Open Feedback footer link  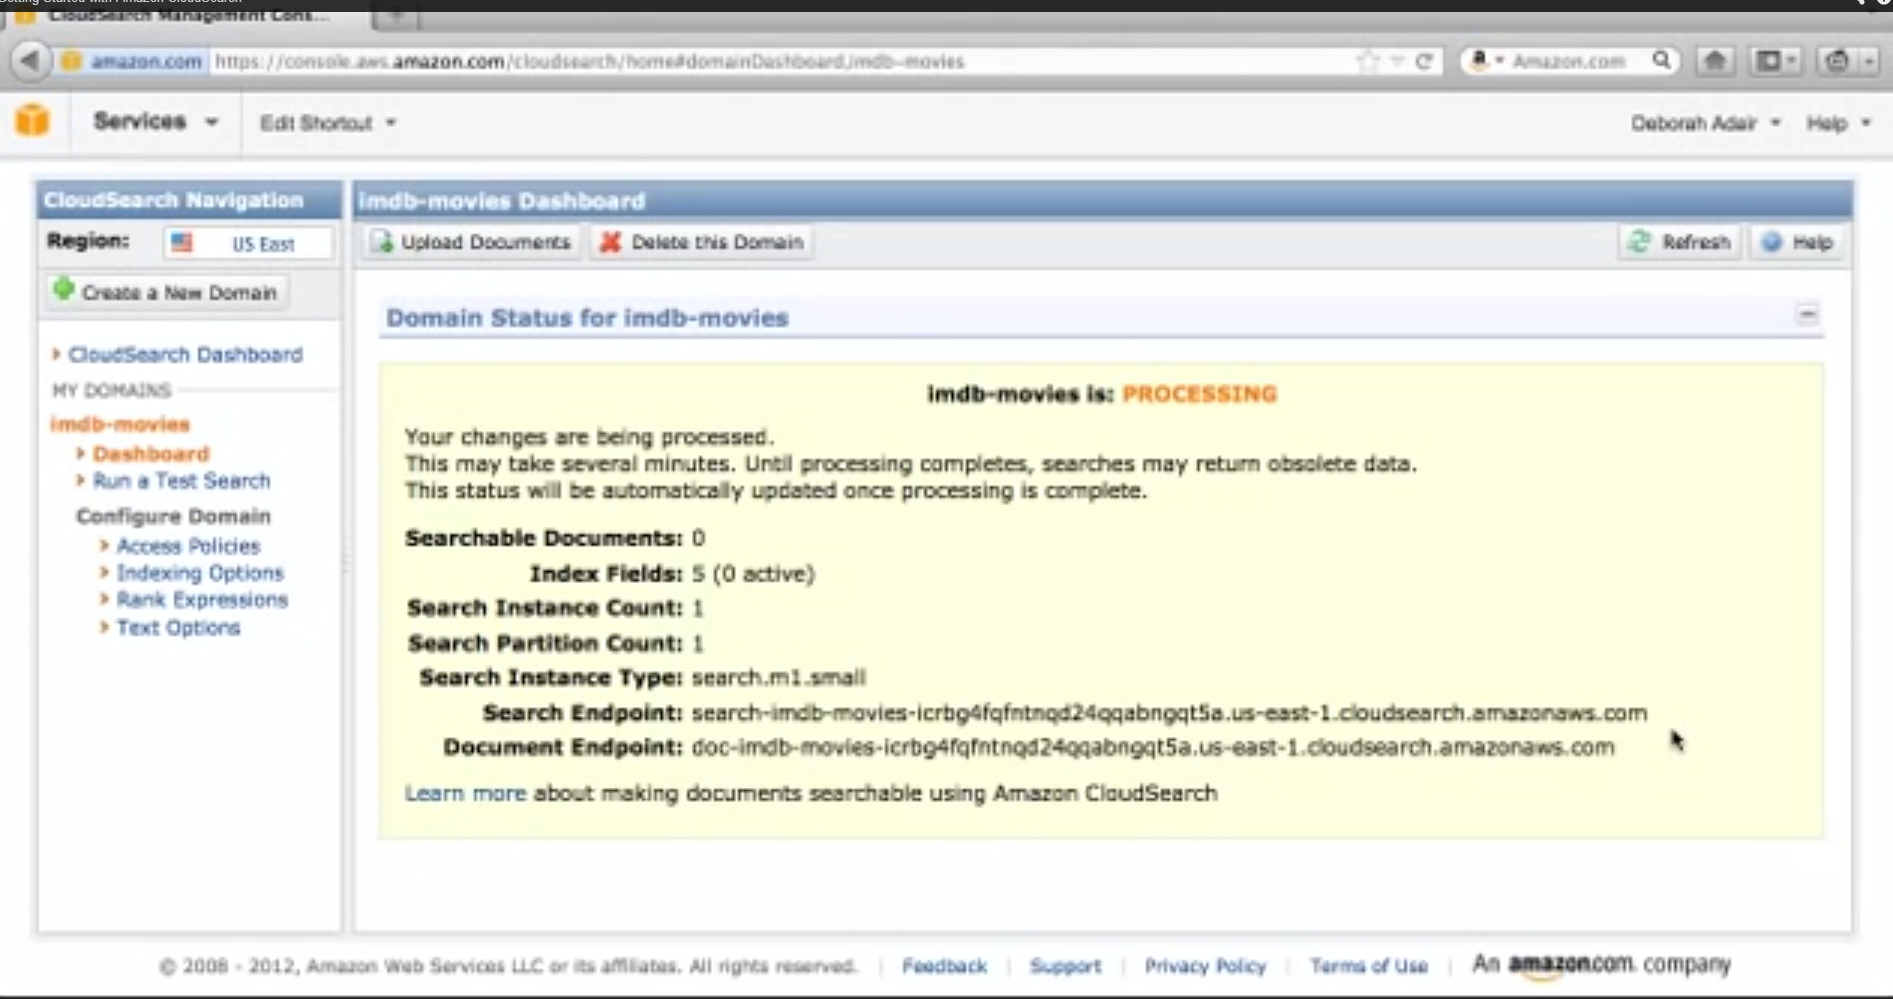pyautogui.click(x=944, y=966)
